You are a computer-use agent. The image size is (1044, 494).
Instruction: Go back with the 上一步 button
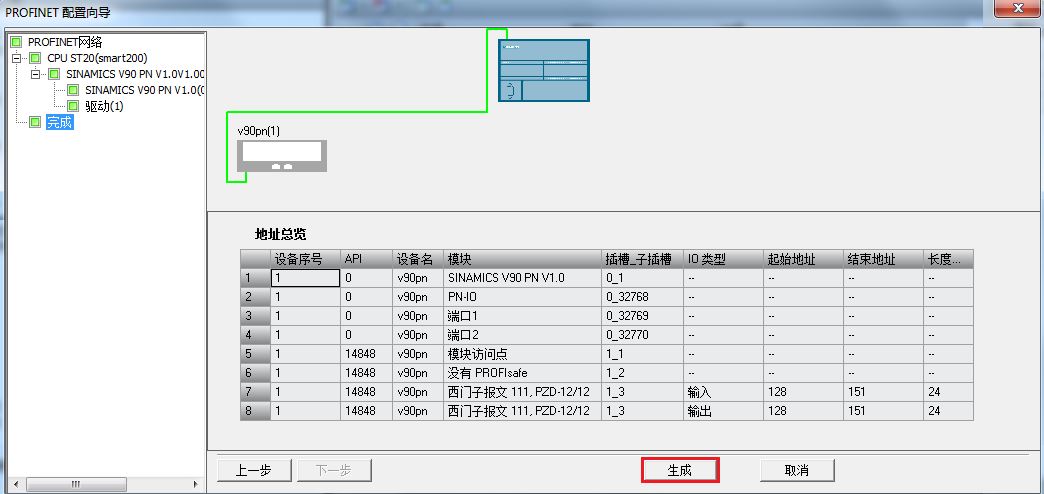click(254, 470)
